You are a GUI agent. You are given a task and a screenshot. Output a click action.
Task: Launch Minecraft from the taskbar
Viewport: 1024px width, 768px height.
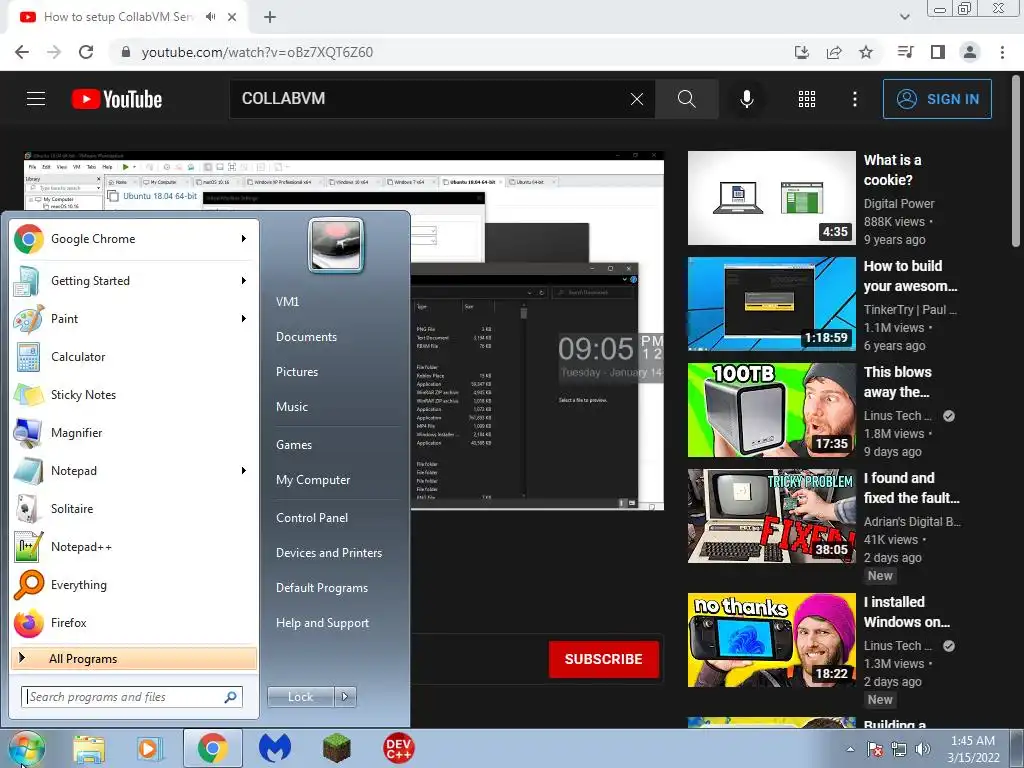tap(336, 748)
